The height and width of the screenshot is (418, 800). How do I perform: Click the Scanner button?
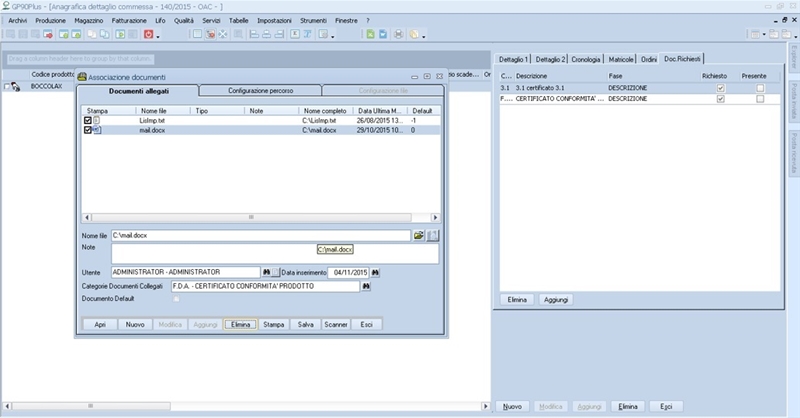coord(336,325)
